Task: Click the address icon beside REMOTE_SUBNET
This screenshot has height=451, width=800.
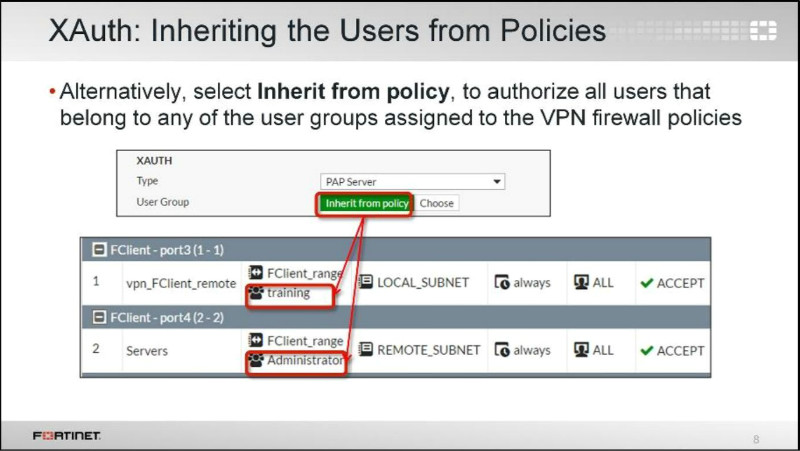Action: 365,349
